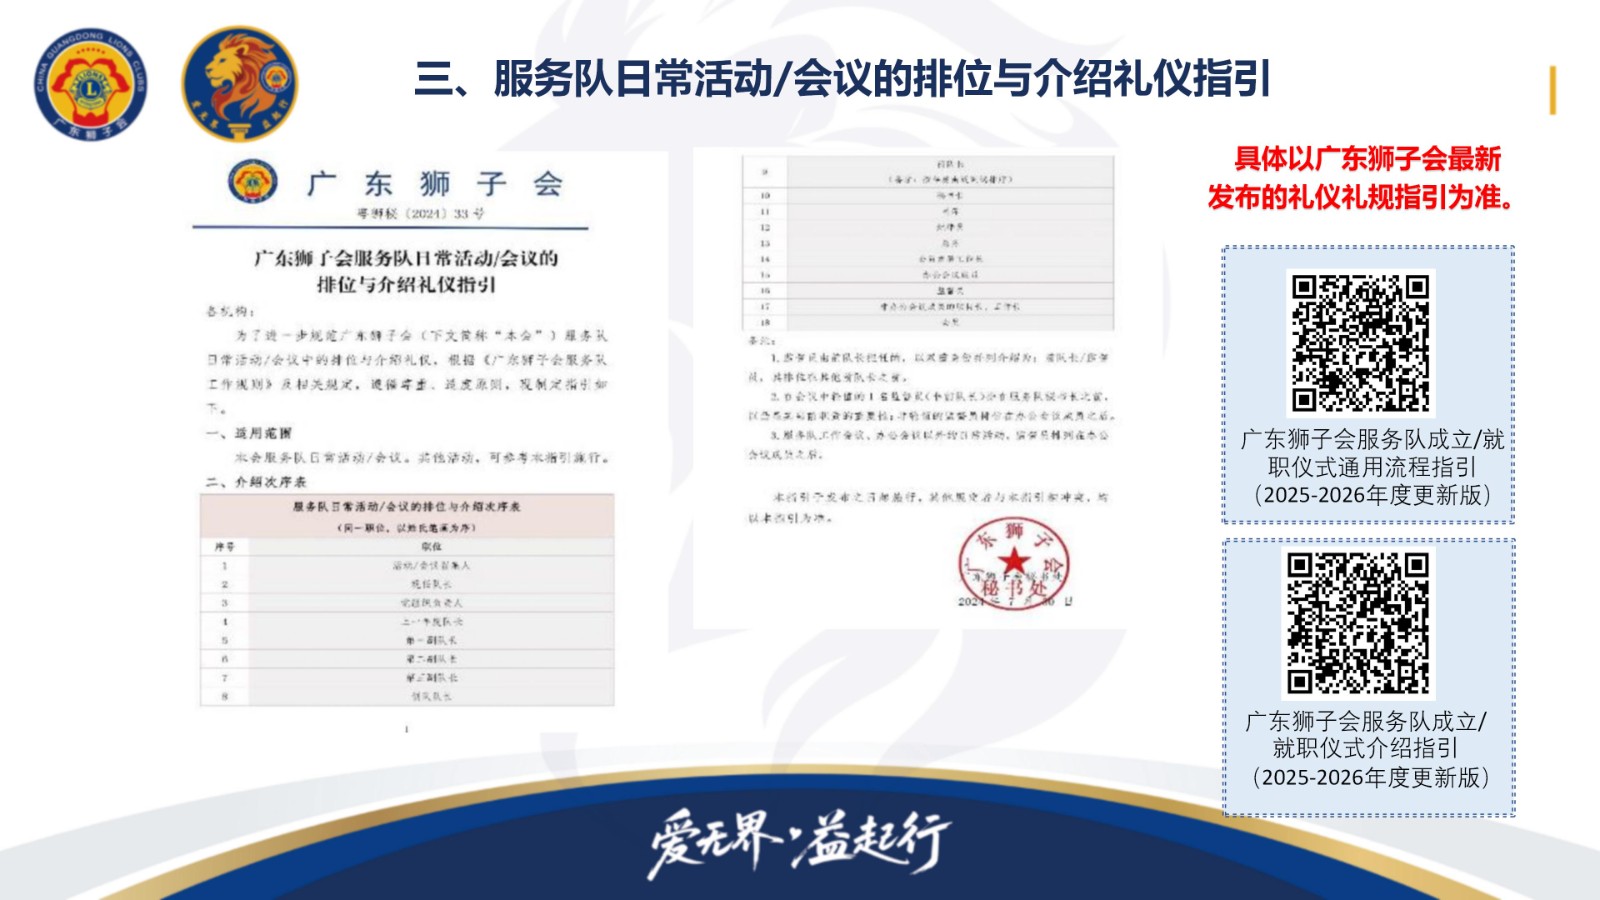
Task: Click the 广东狮子会 letterhead heading
Action: [435, 184]
